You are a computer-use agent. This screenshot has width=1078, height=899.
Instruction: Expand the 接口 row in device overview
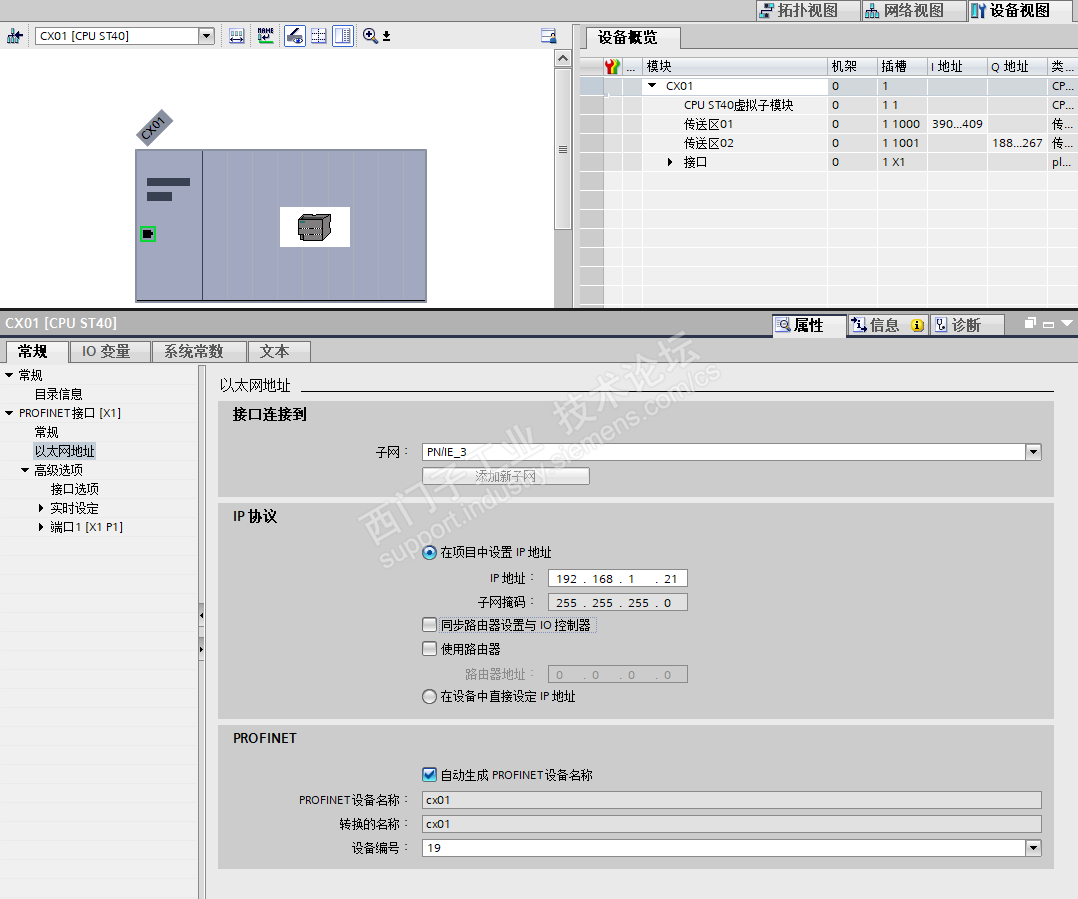(x=670, y=162)
